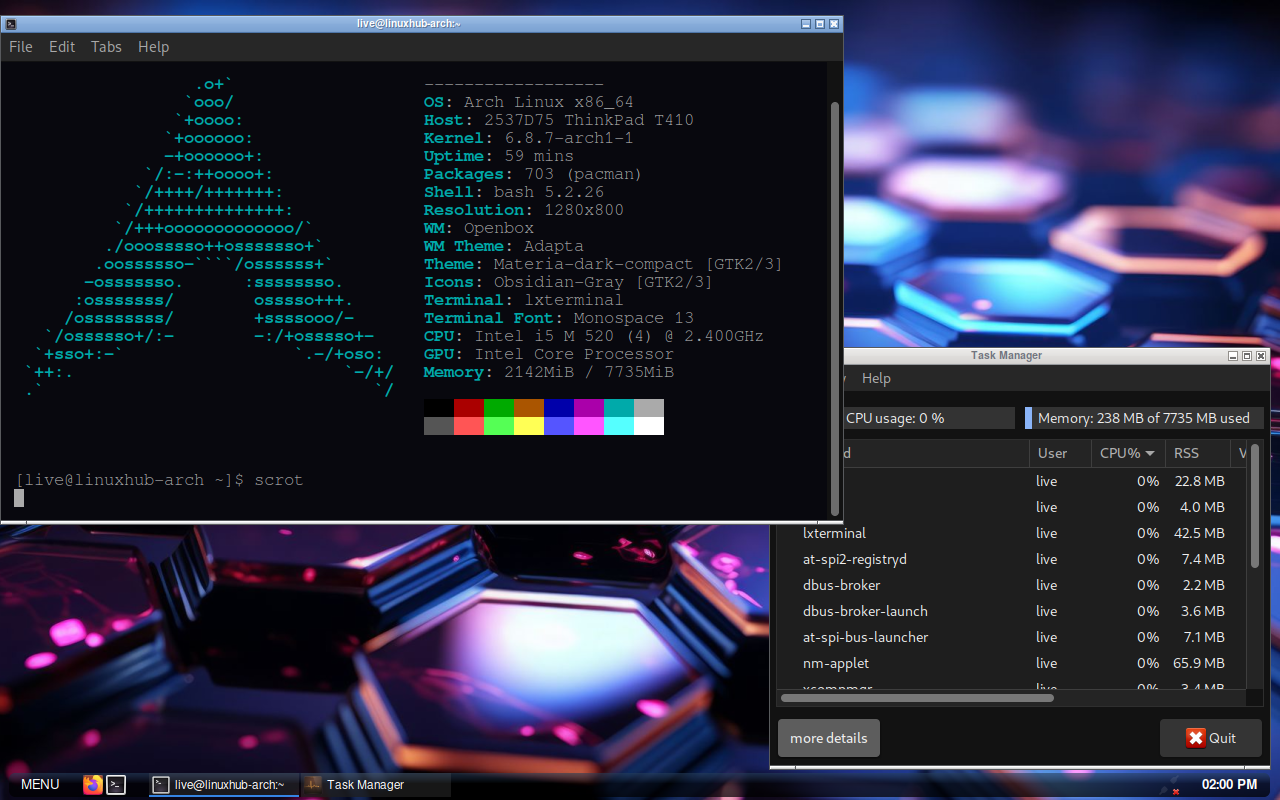Viewport: 1280px width, 800px height.
Task: Click the more details button
Action: coord(829,738)
